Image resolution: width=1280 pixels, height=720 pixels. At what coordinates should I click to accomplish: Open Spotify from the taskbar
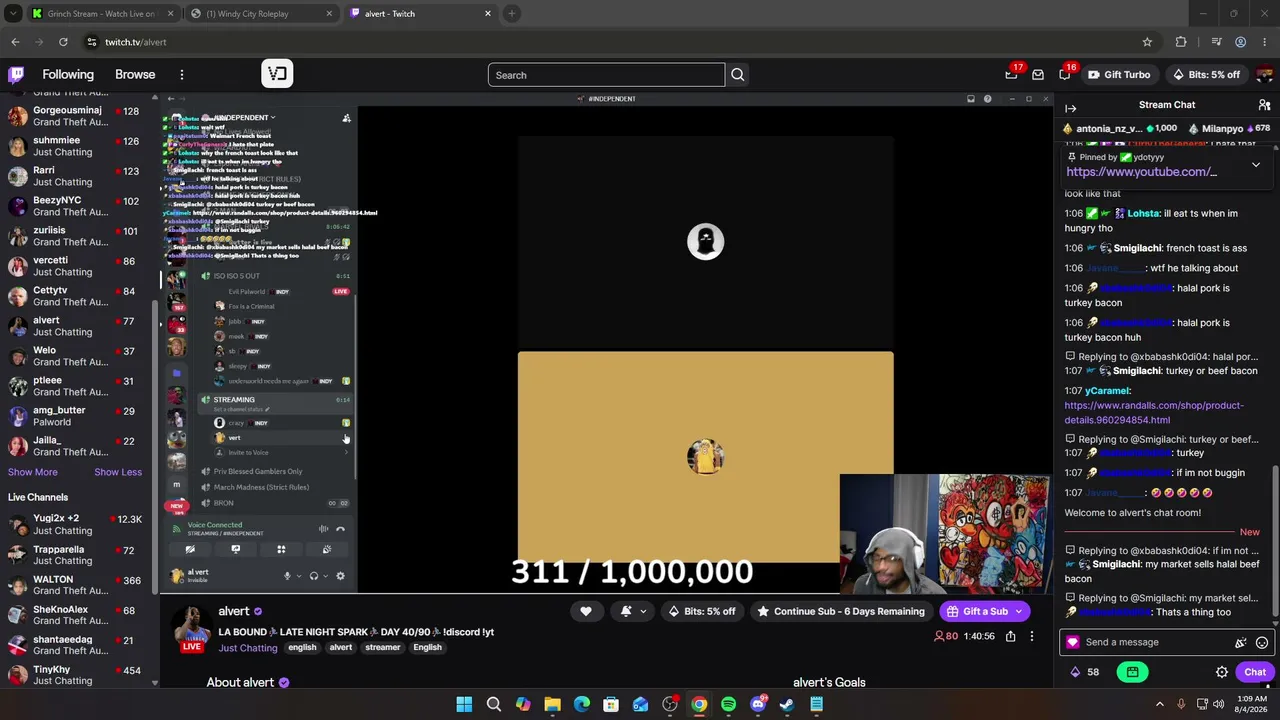coord(728,704)
